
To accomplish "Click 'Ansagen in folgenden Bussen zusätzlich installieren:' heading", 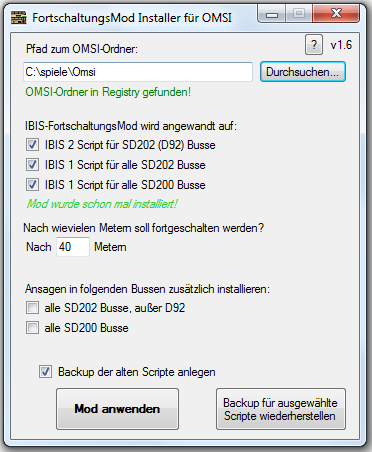I will [x=147, y=289].
